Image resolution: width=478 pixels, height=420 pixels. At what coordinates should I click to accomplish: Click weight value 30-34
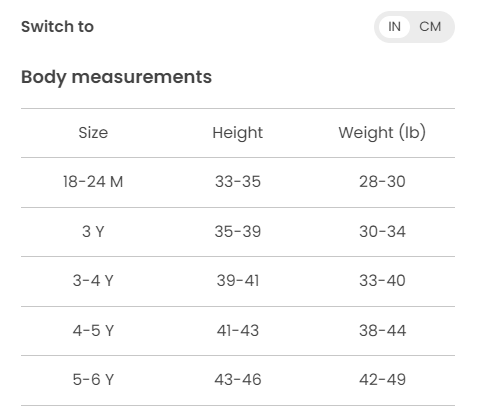click(x=382, y=231)
